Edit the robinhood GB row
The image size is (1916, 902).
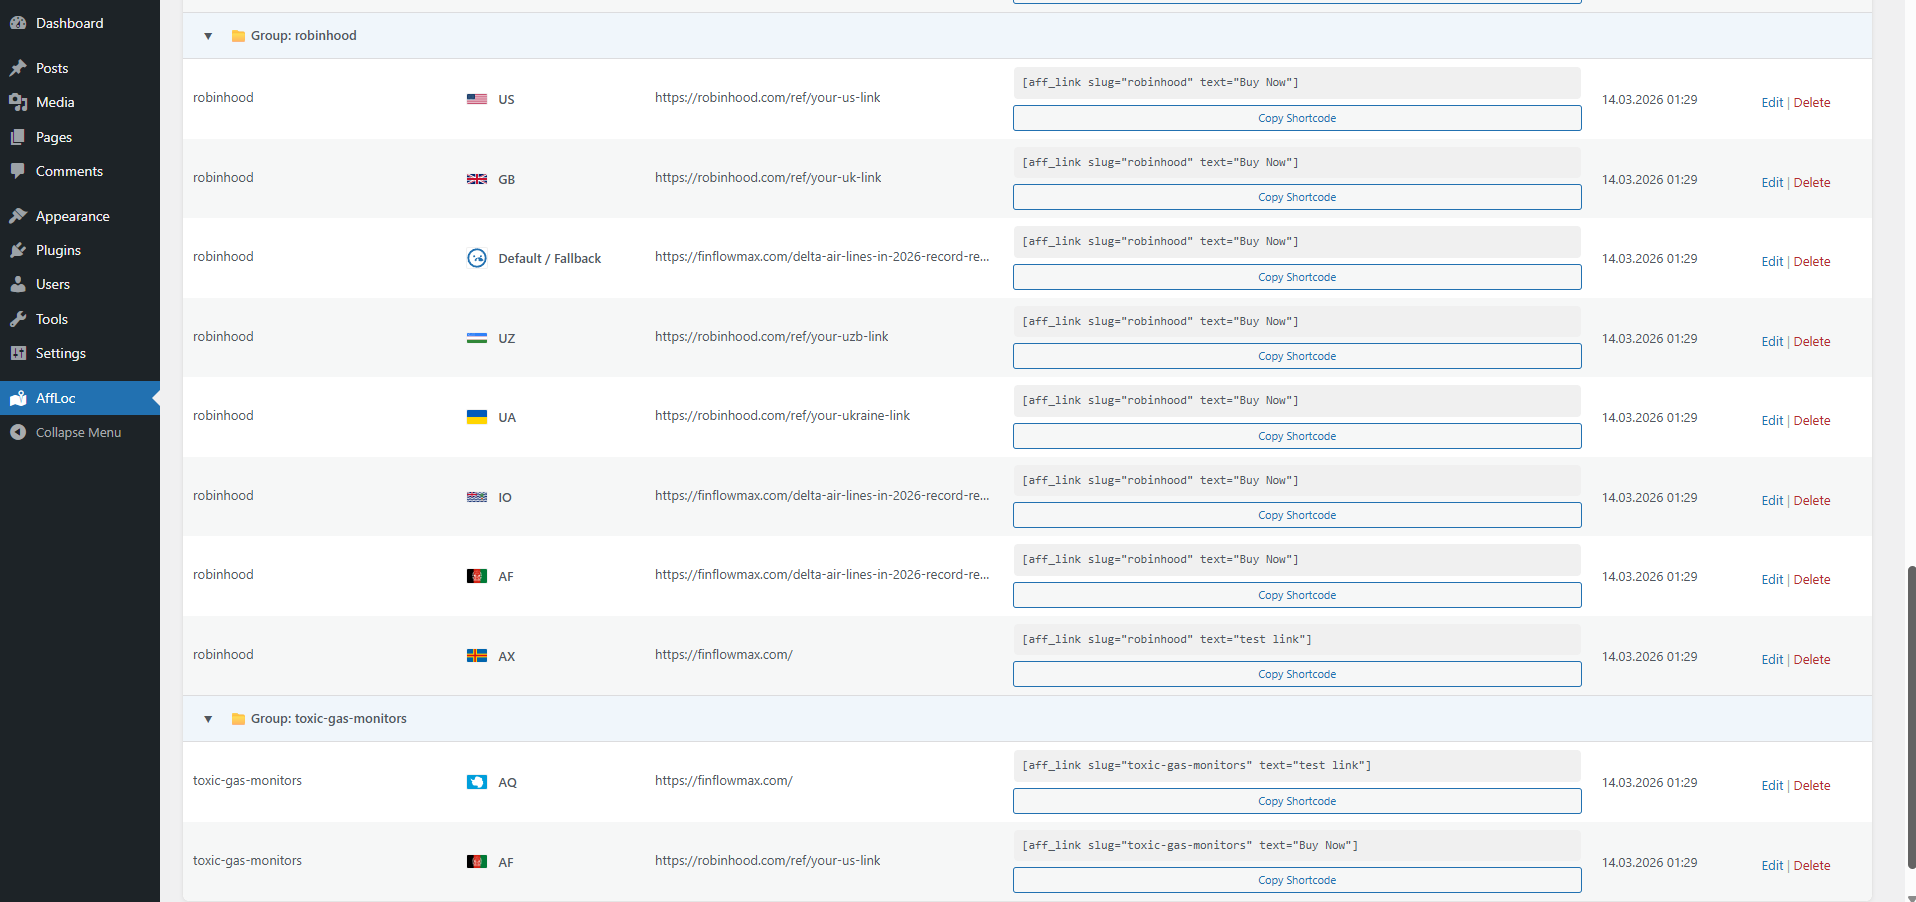pyautogui.click(x=1772, y=182)
